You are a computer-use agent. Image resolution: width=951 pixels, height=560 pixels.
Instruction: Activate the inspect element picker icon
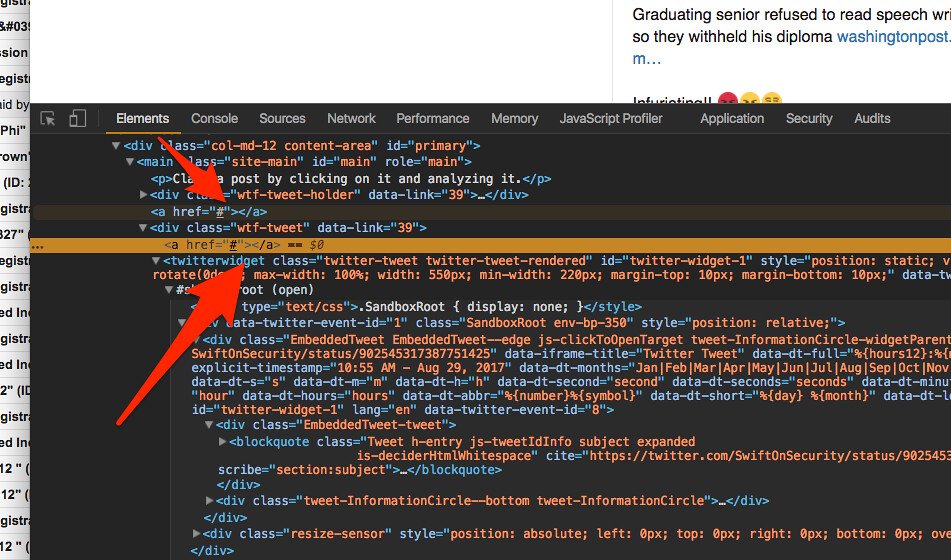48,118
